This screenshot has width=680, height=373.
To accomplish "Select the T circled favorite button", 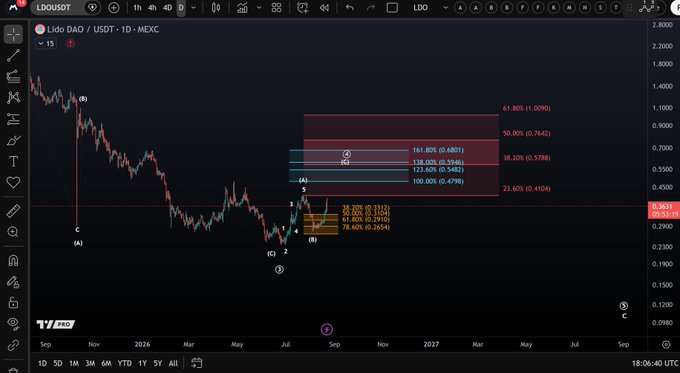I will click(616, 7).
